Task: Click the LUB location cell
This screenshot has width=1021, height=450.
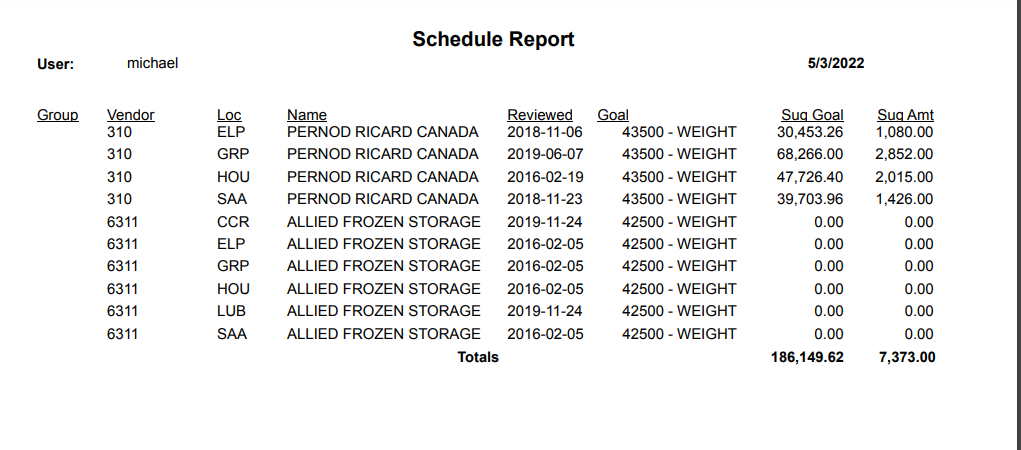Action: point(231,311)
